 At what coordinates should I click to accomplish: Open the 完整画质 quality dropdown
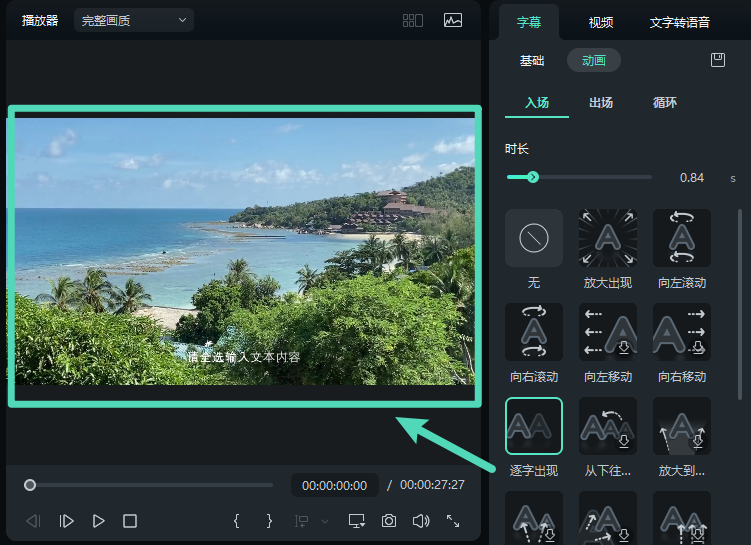[134, 21]
